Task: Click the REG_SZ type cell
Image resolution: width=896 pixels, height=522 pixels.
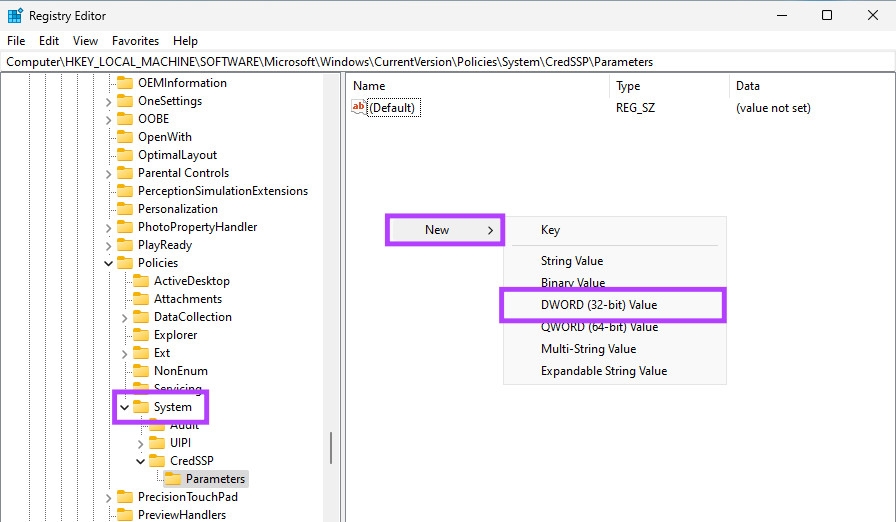Action: click(x=635, y=107)
